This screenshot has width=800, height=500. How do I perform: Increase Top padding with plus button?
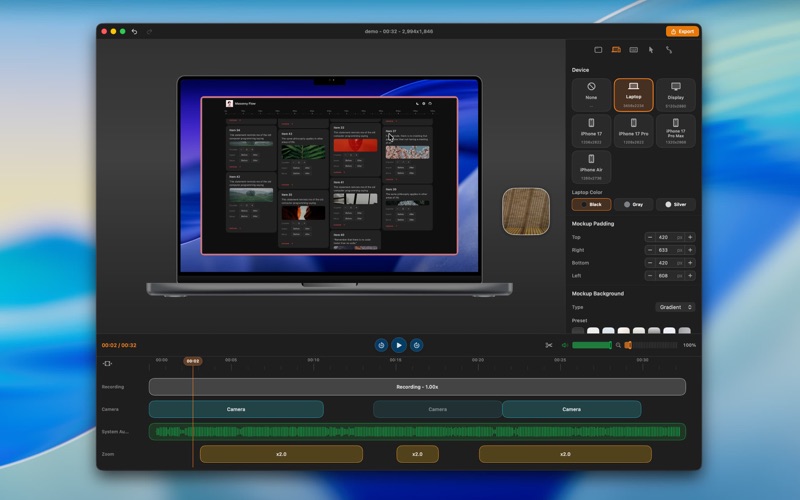point(690,237)
